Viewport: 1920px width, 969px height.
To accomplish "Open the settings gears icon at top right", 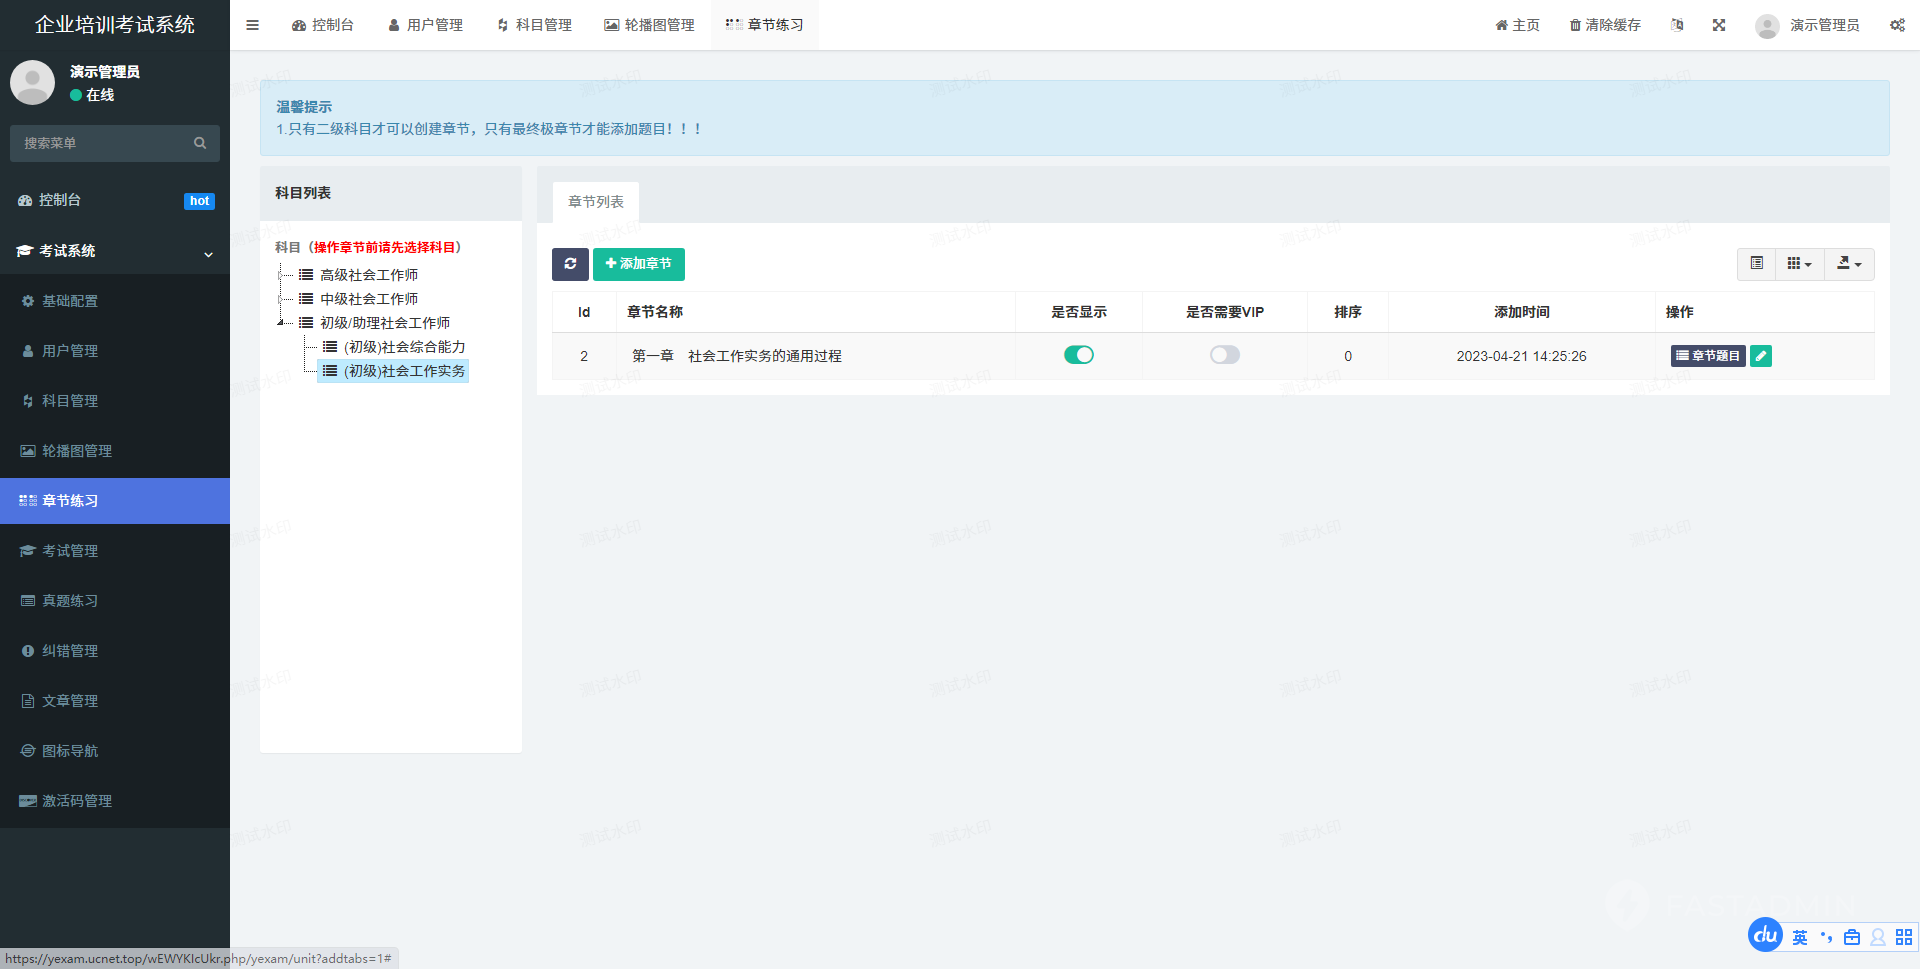I will pos(1897,25).
